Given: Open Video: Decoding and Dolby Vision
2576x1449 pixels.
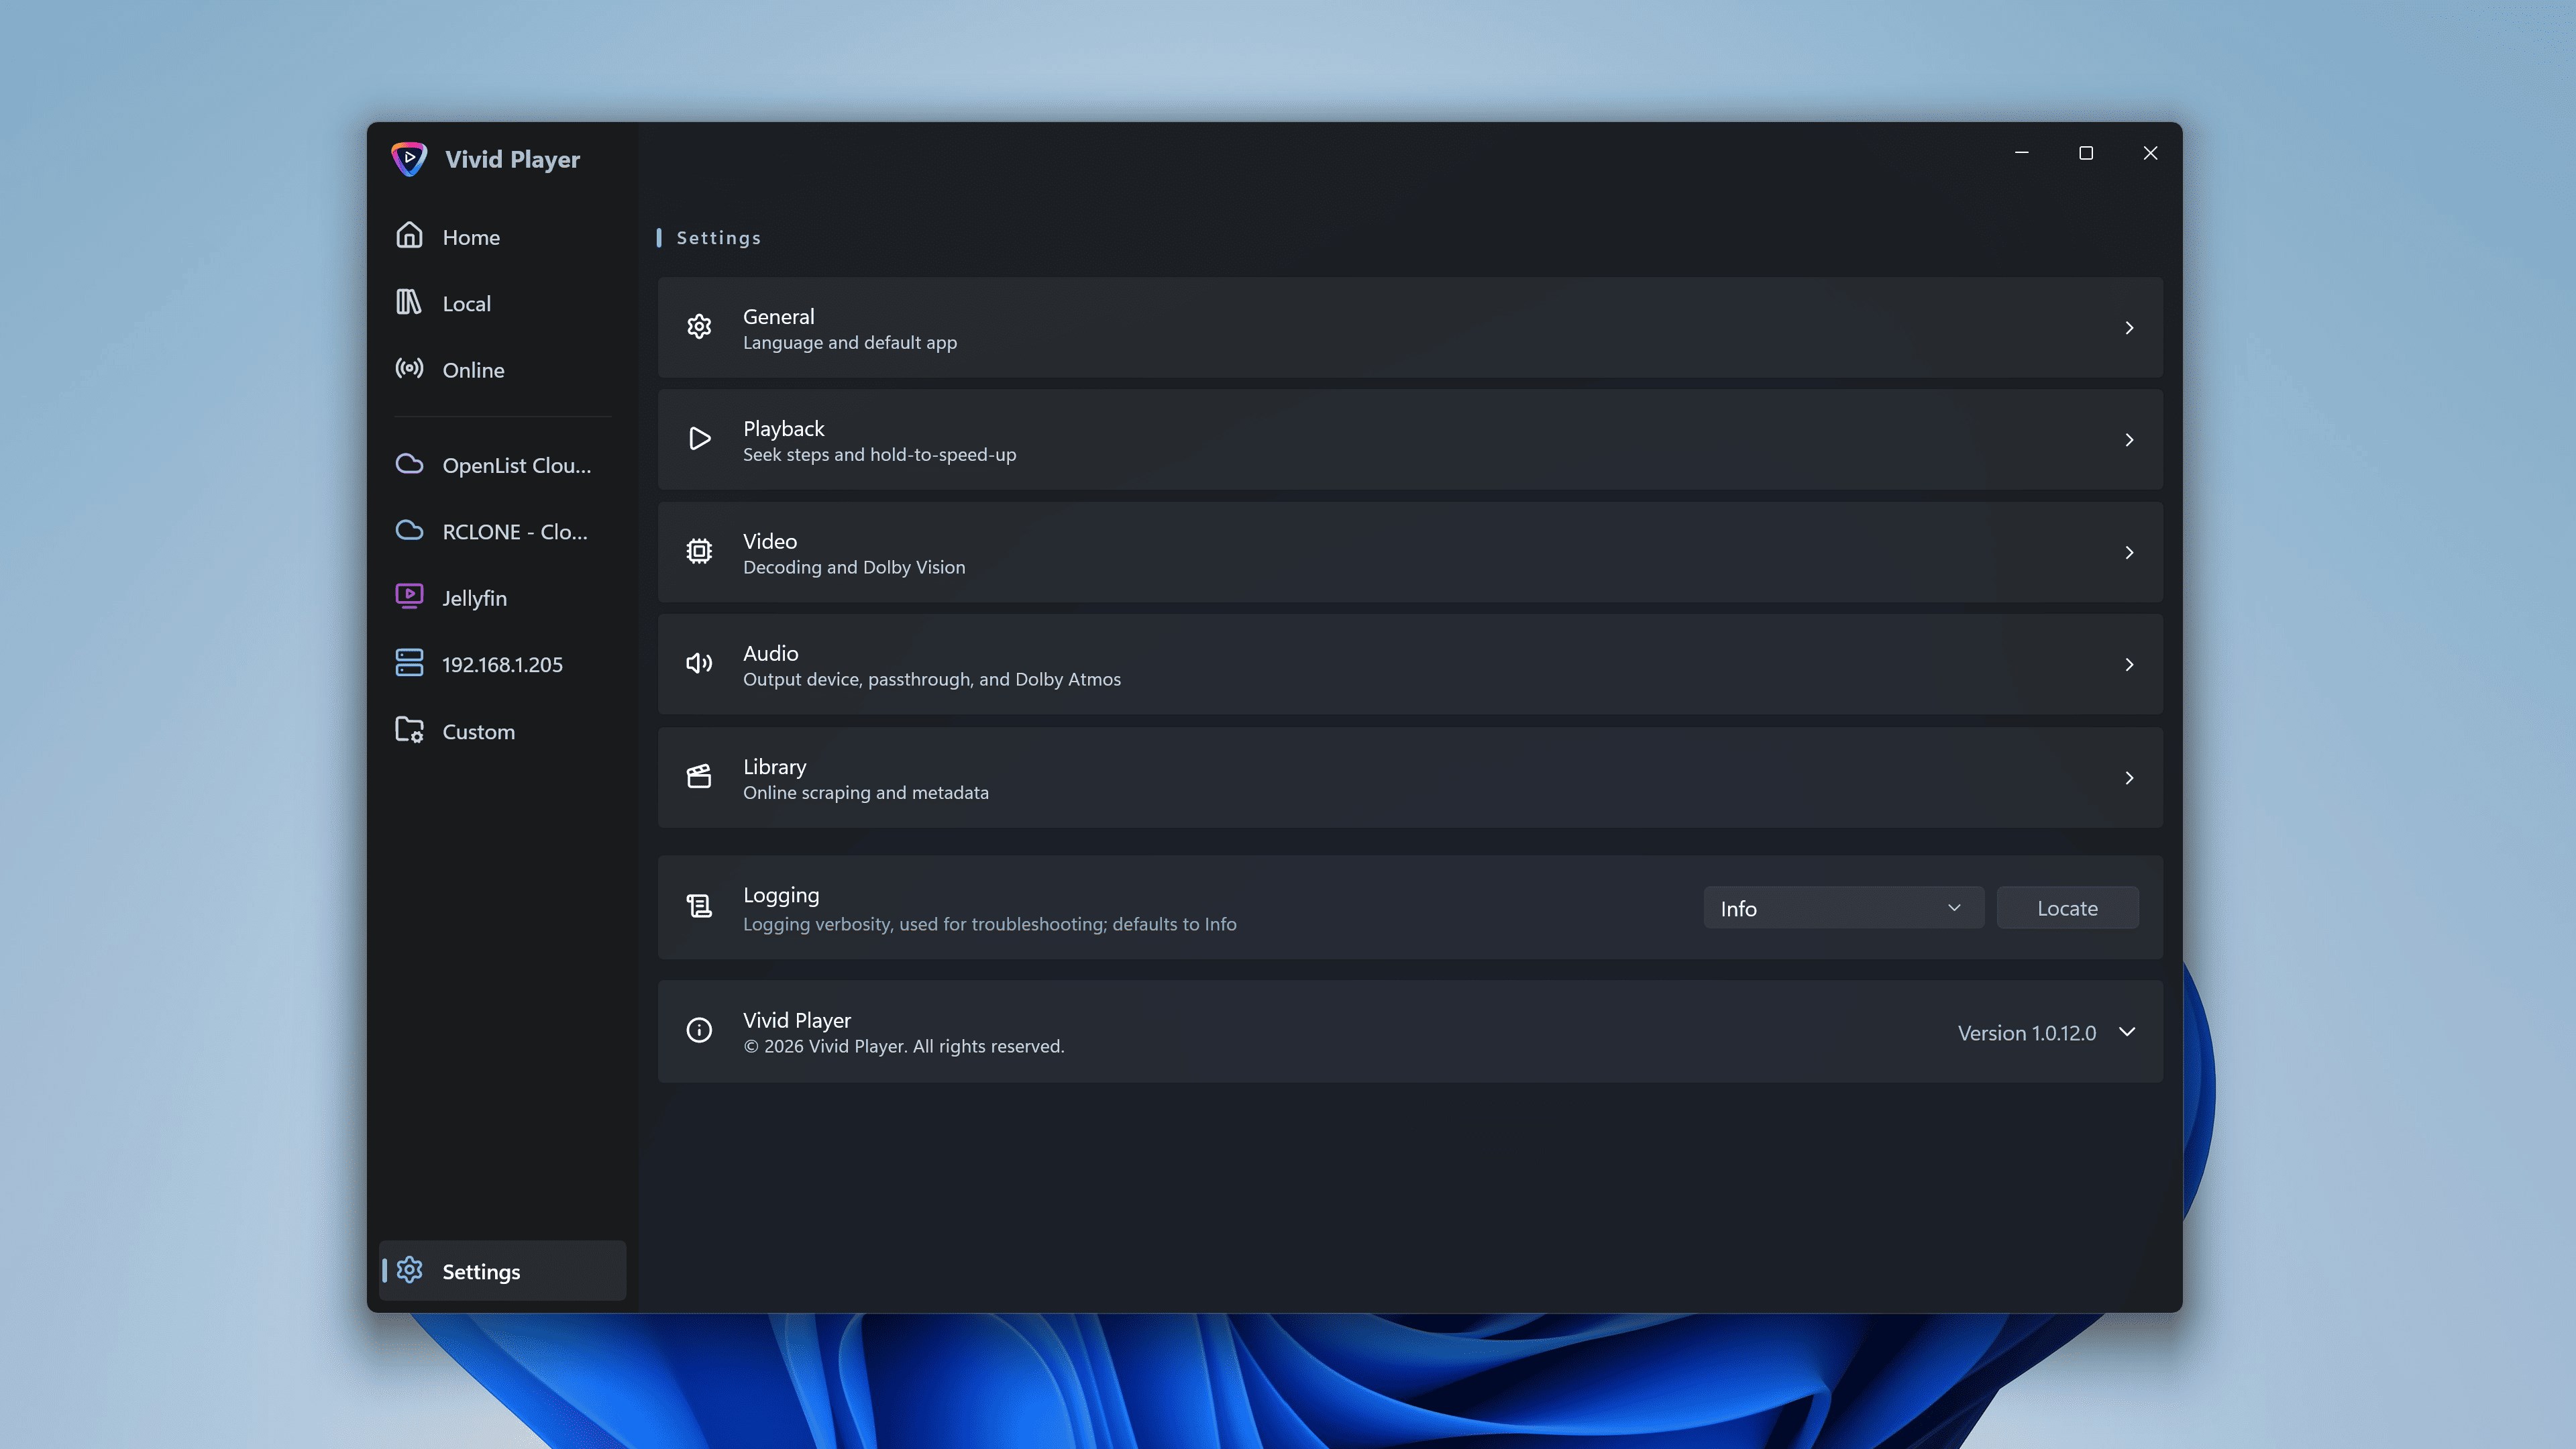Looking at the screenshot, I should [x=1410, y=553].
